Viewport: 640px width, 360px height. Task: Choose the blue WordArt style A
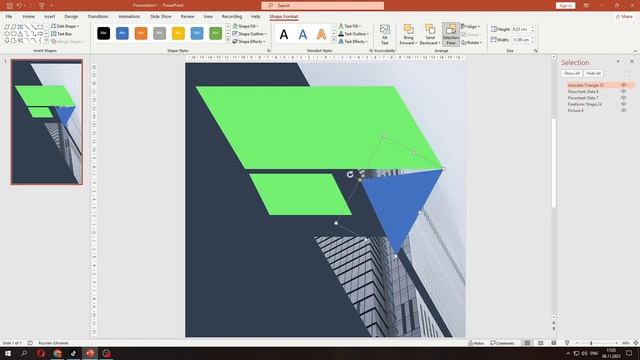pos(303,35)
